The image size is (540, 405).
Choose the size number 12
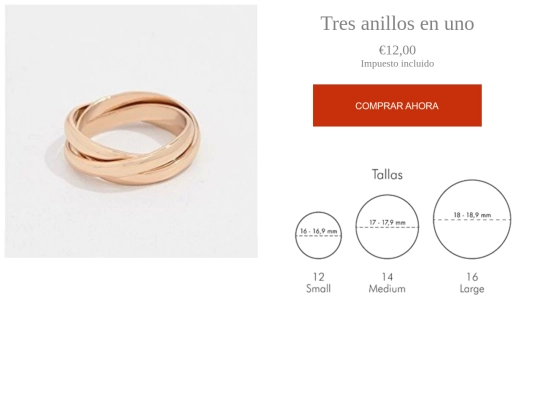319,277
